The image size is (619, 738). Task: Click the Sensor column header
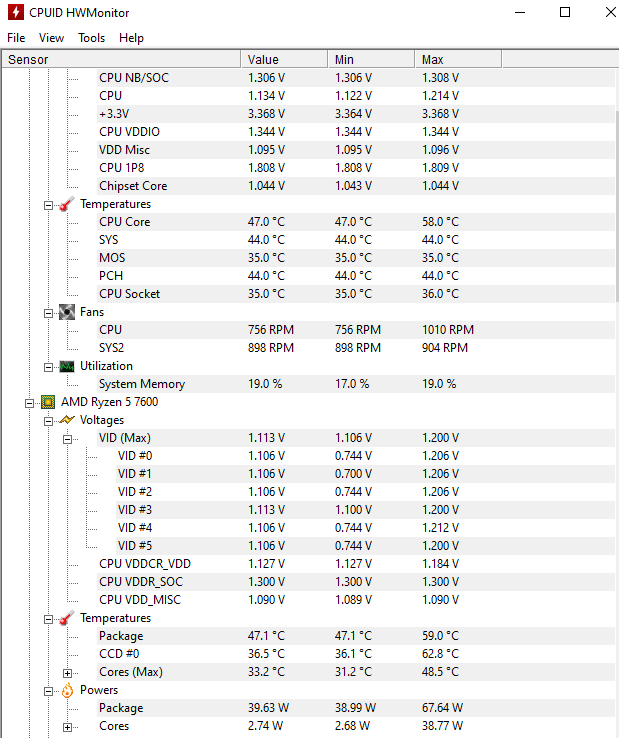pyautogui.click(x=121, y=59)
